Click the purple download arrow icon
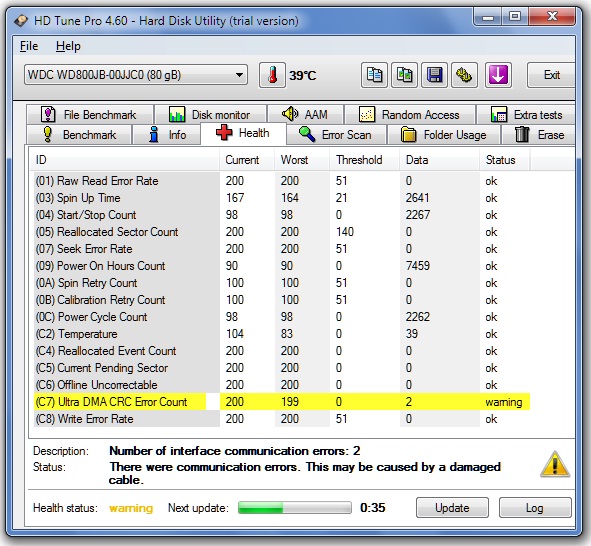The height and width of the screenshot is (546, 591). tap(498, 75)
